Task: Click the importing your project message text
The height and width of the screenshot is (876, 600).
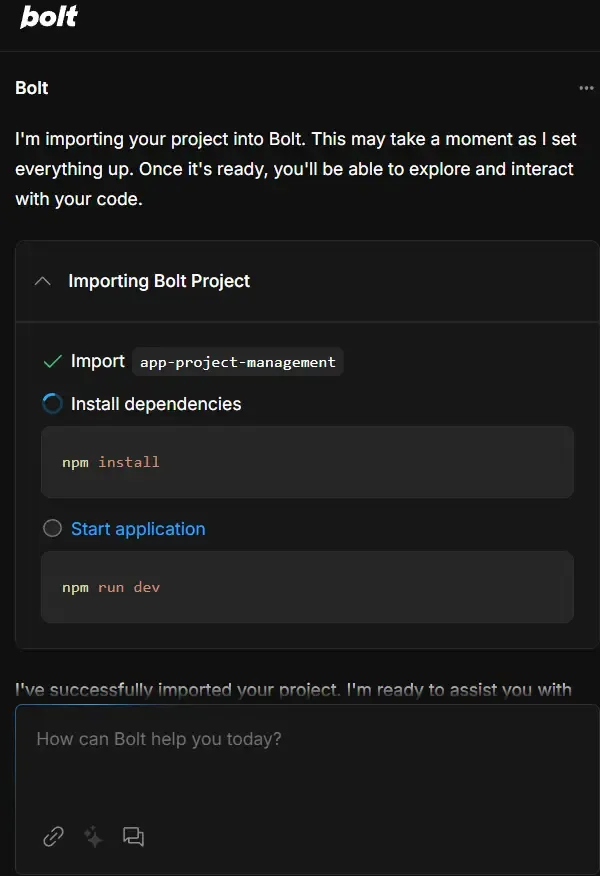Action: point(295,169)
